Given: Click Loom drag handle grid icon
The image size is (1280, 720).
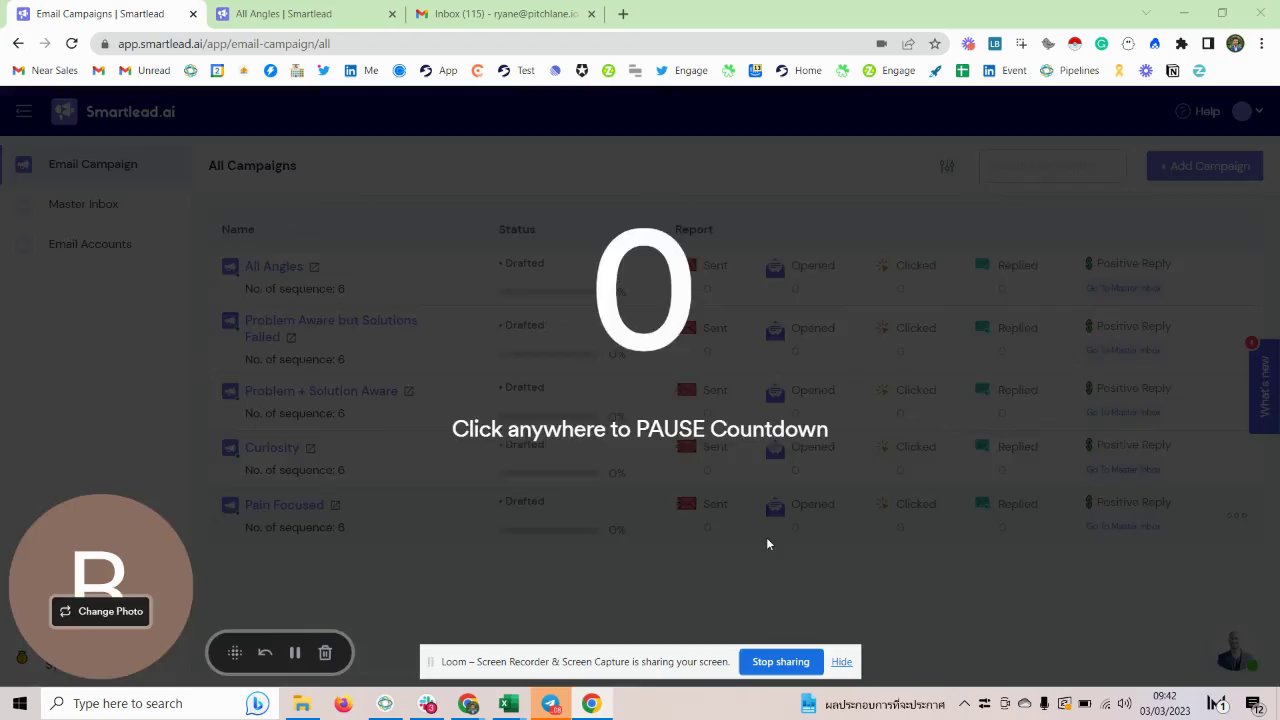Looking at the screenshot, I should (235, 653).
